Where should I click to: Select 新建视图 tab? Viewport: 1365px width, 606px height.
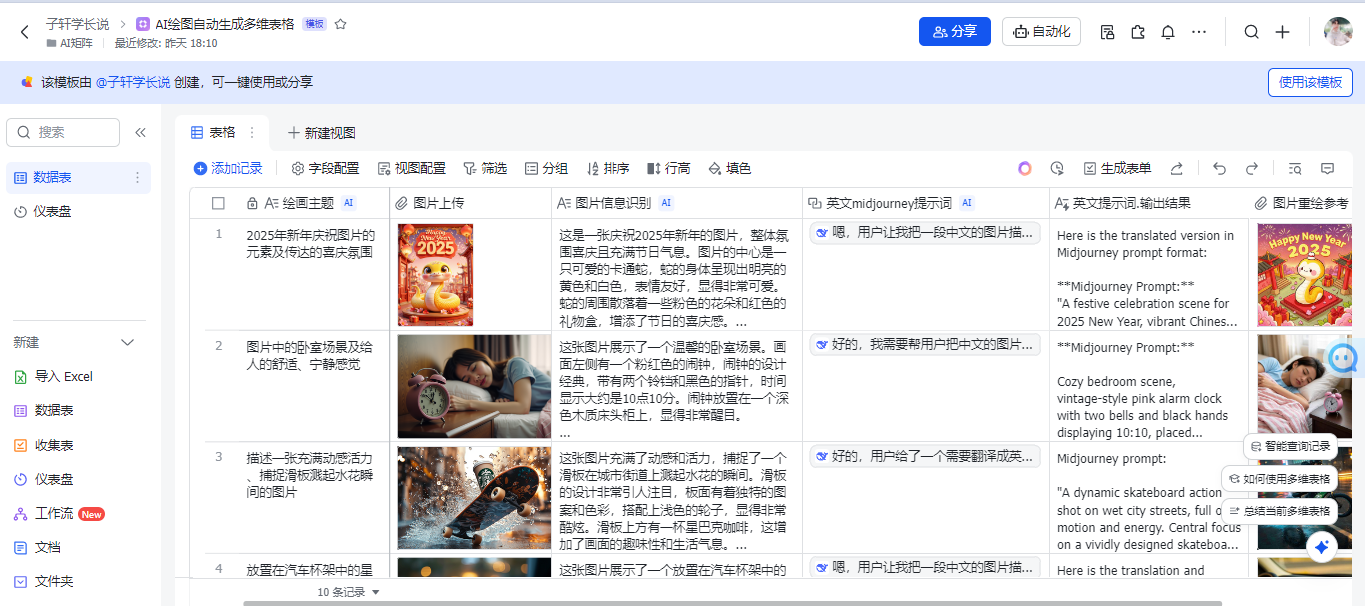point(321,133)
